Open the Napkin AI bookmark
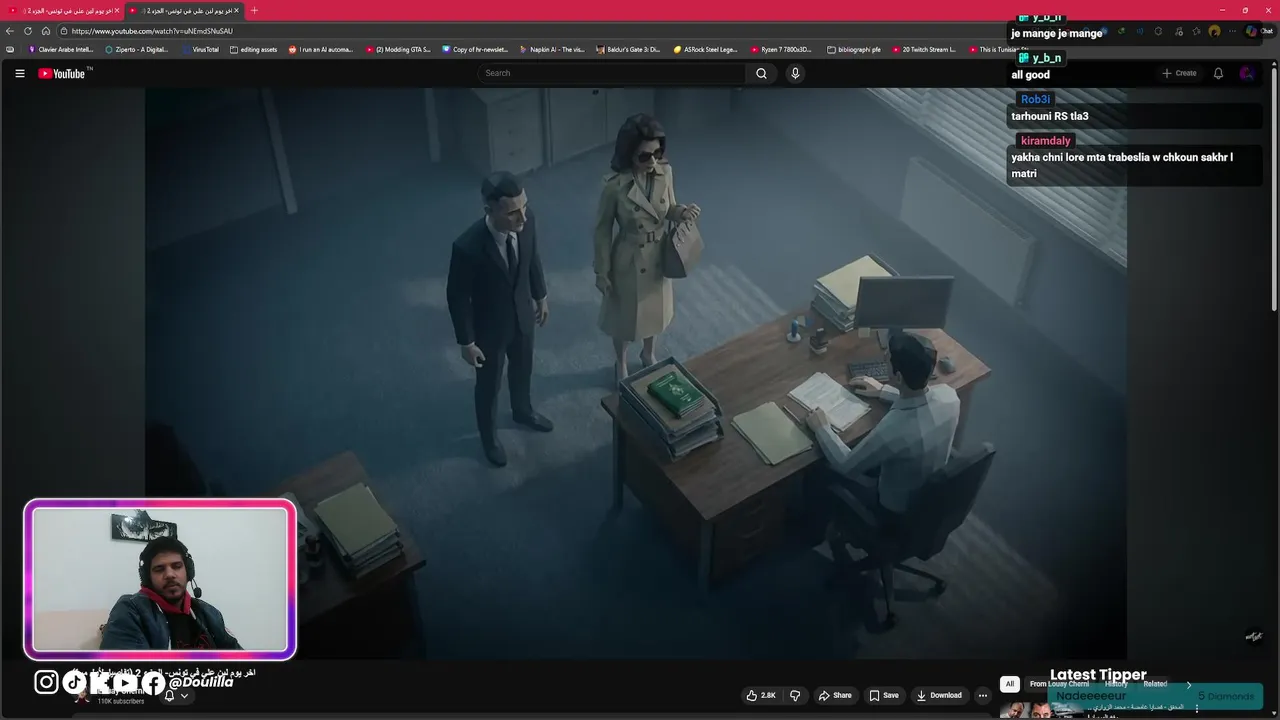Screen dimensions: 1280x720 coord(552,49)
